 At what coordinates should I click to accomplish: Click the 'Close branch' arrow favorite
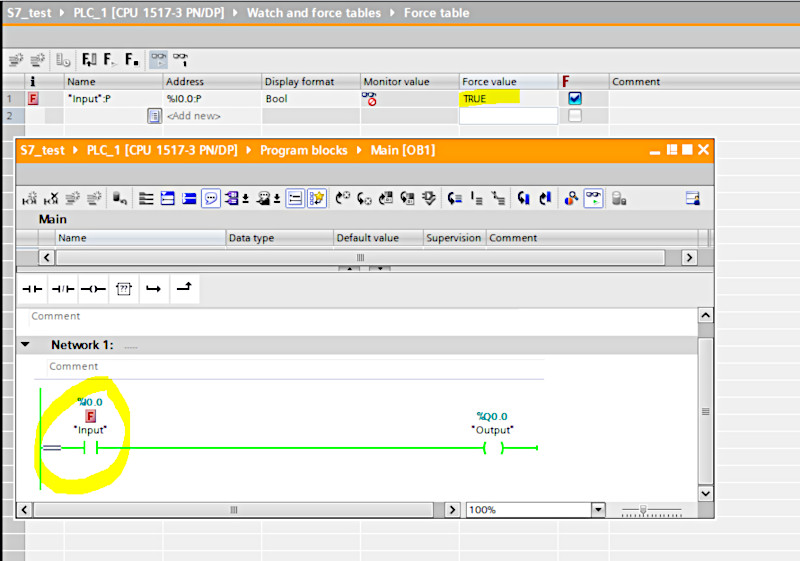tap(184, 288)
